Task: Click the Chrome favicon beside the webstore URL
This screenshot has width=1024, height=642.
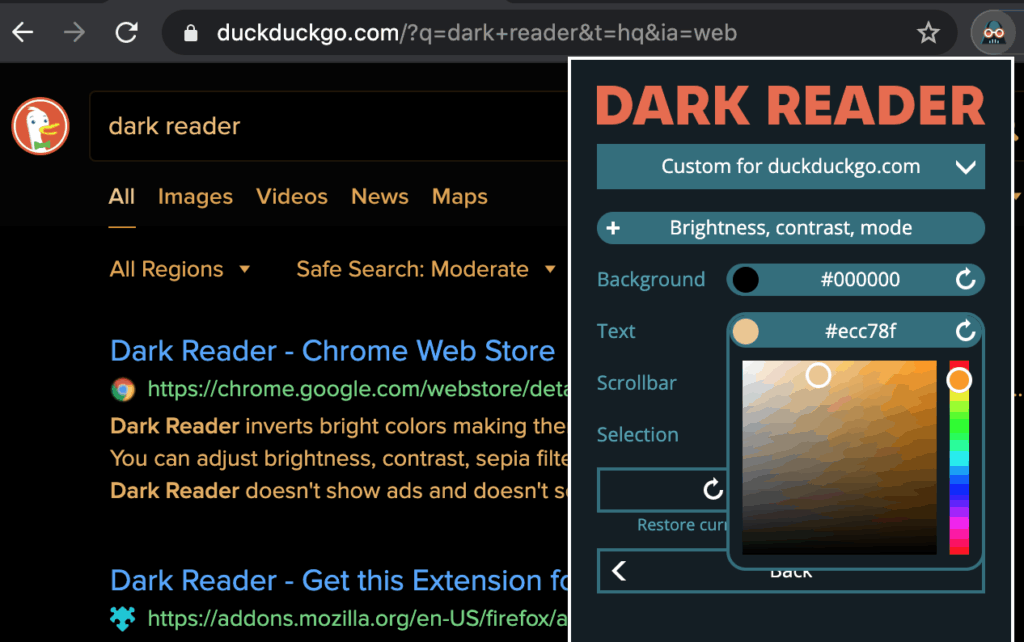Action: coord(123,389)
